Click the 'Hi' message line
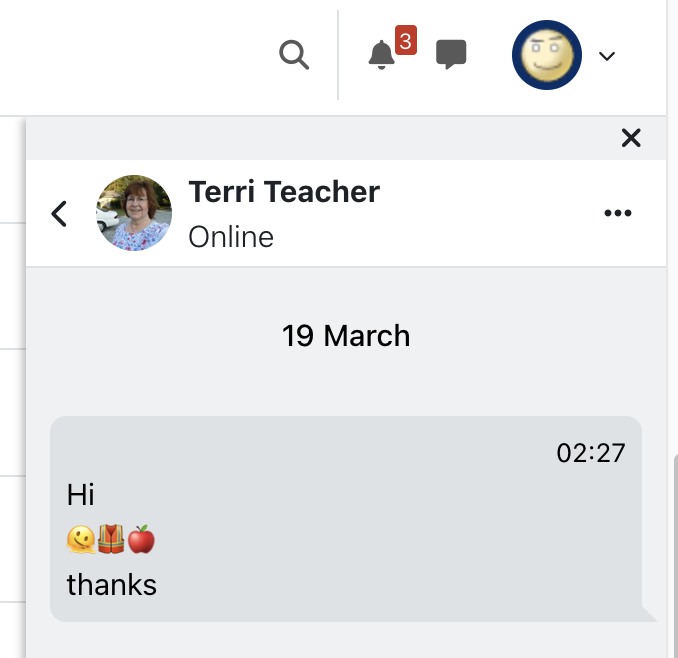 click(80, 494)
